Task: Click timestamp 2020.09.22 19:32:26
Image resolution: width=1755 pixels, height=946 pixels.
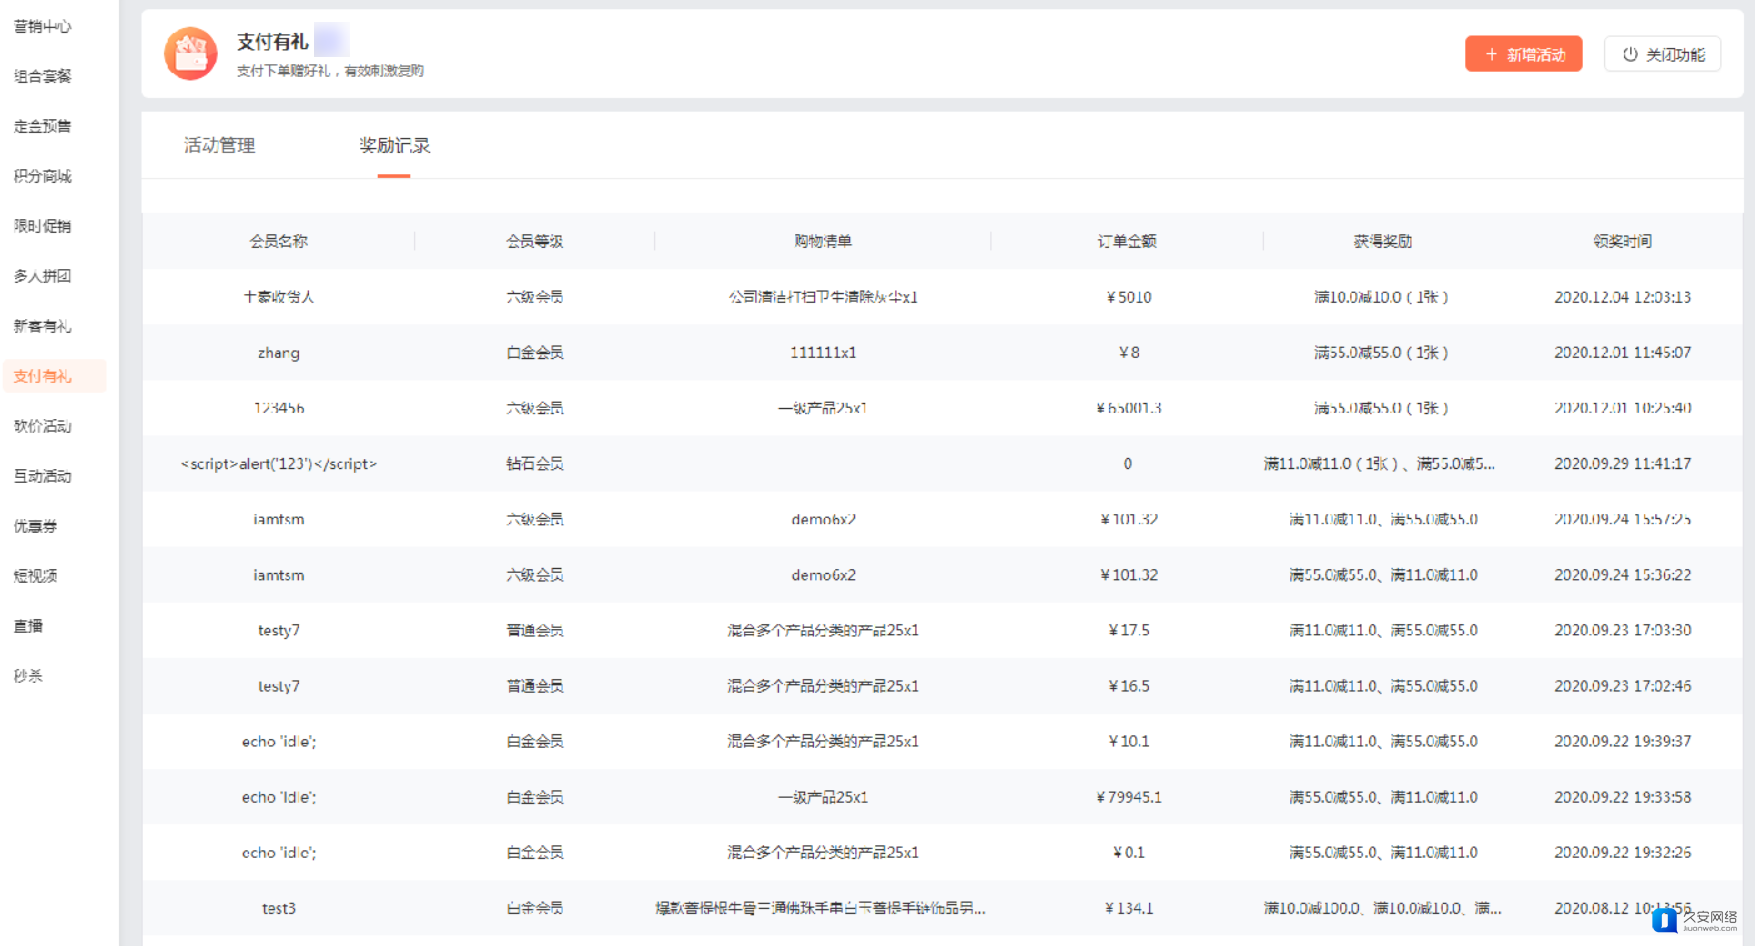Action: (1623, 852)
